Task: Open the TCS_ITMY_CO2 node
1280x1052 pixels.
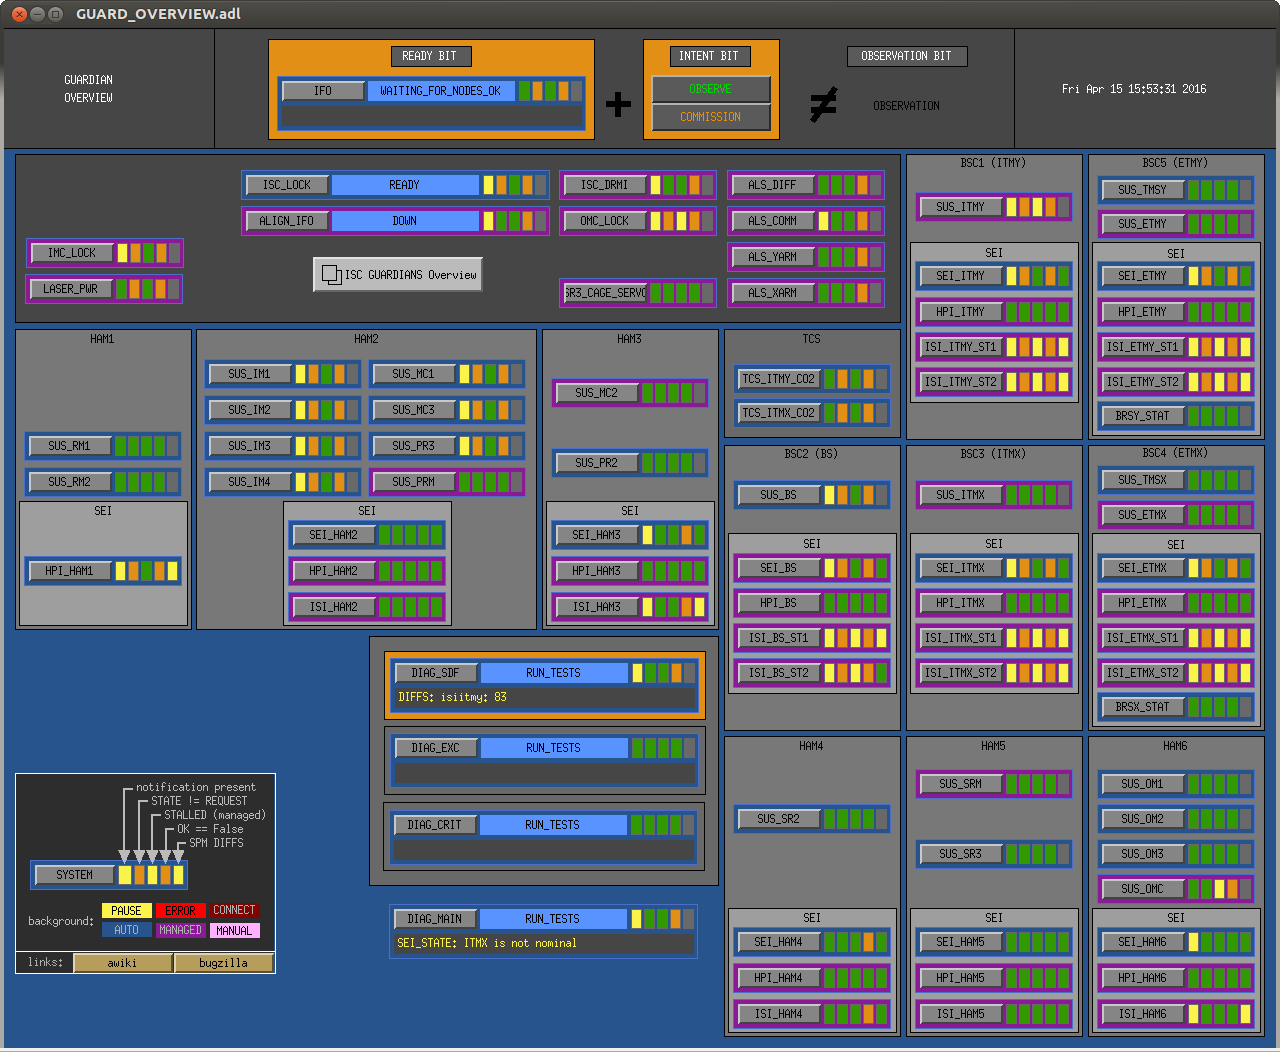Action: [x=779, y=379]
